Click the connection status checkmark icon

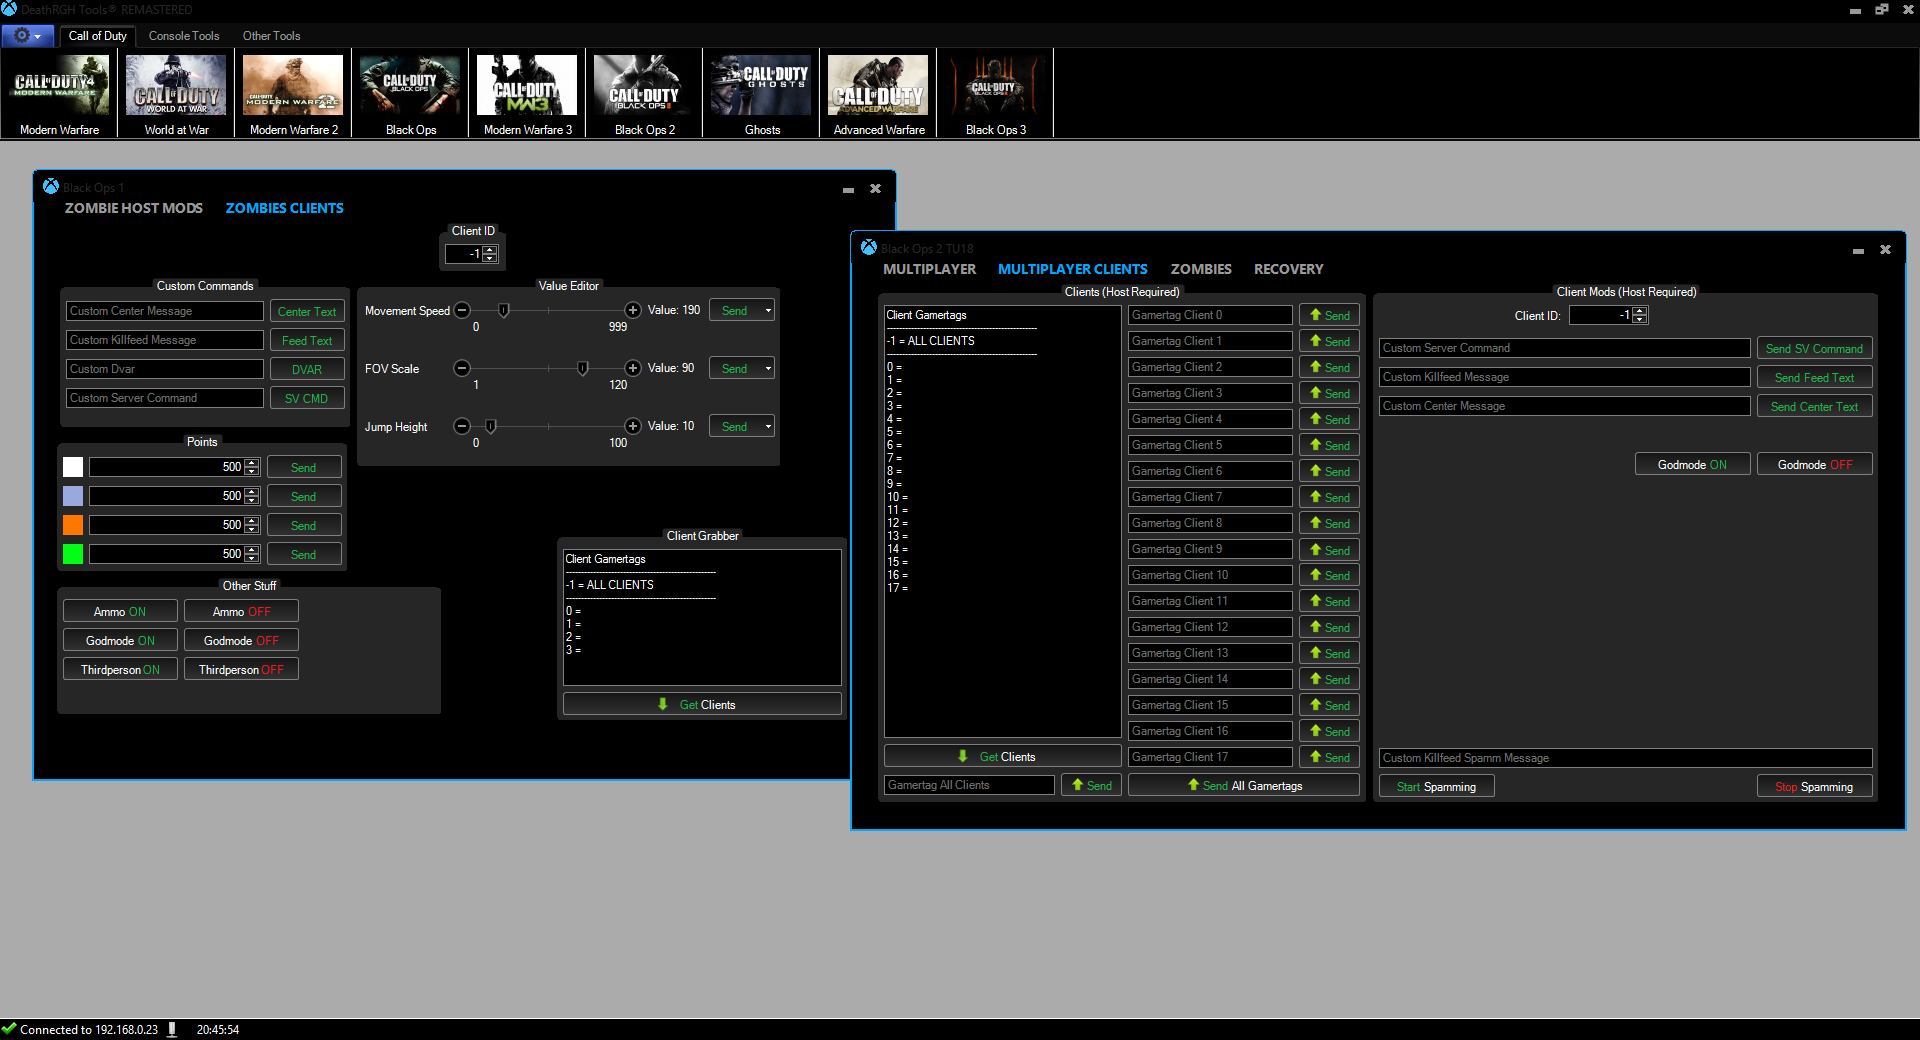[9, 1029]
